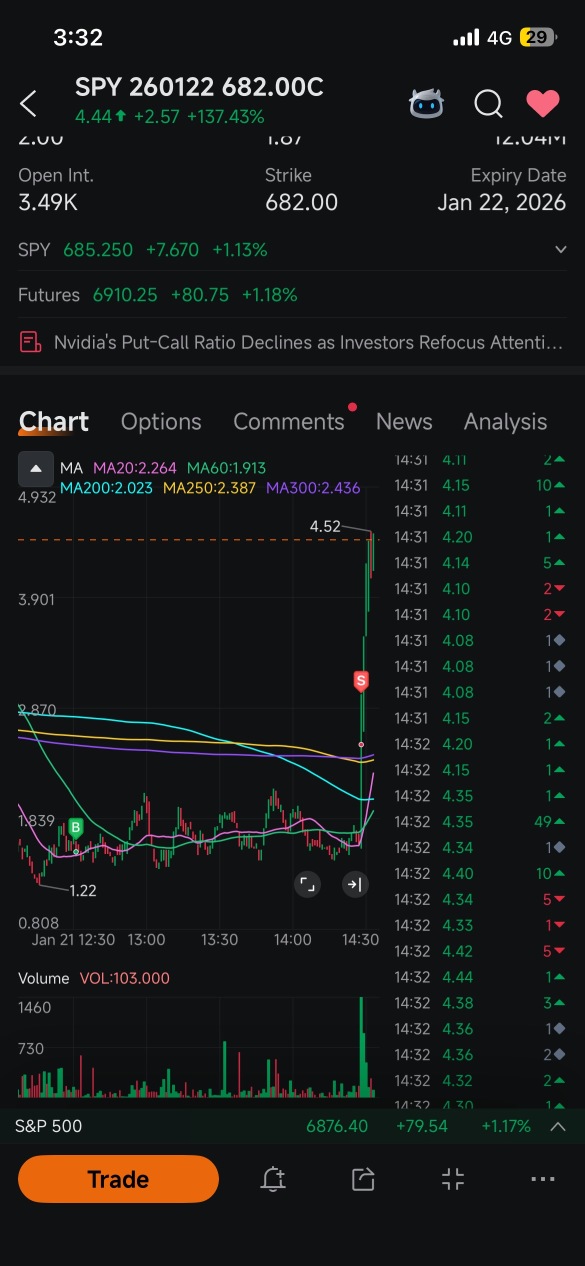Collapse the MA indicator legend arrow
The height and width of the screenshot is (1266, 585).
click(36, 468)
